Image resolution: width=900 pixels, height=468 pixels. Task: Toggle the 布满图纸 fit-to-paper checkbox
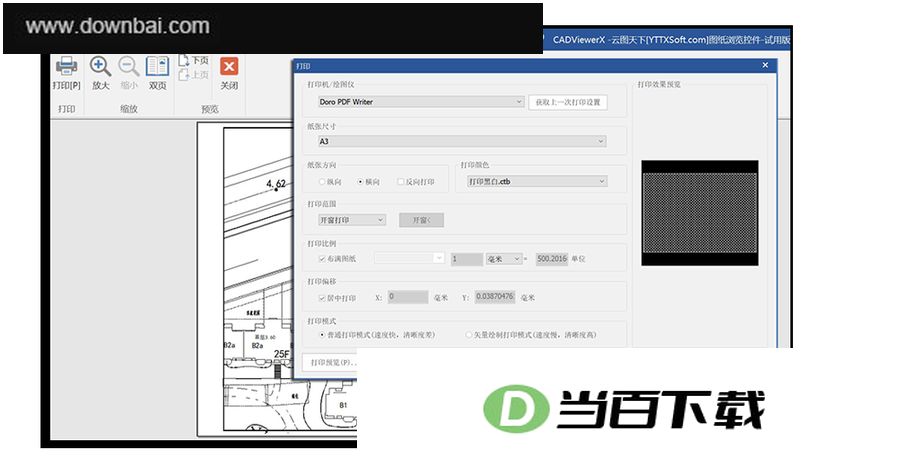click(322, 259)
